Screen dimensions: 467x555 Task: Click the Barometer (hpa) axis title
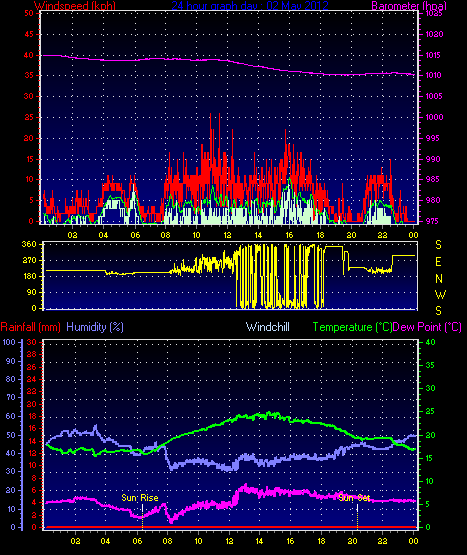point(409,6)
